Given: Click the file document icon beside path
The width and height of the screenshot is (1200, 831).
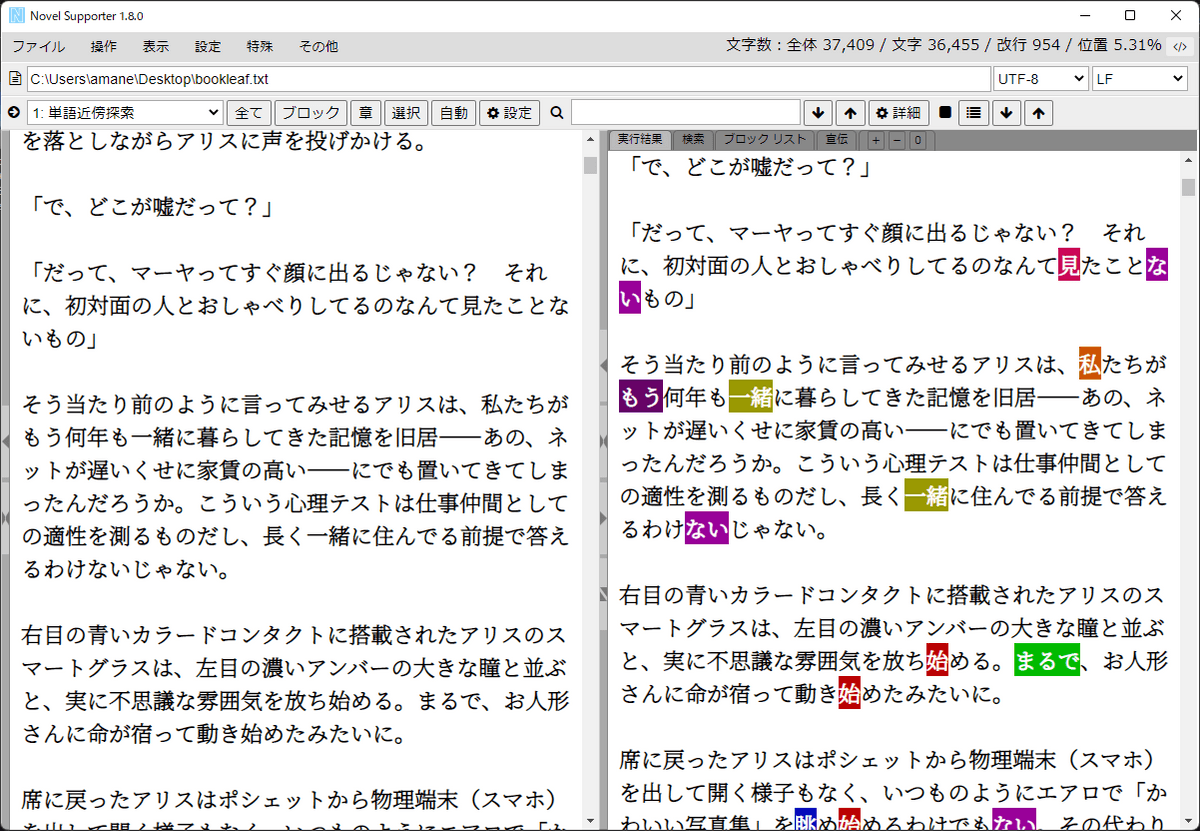Looking at the screenshot, I should click(15, 79).
